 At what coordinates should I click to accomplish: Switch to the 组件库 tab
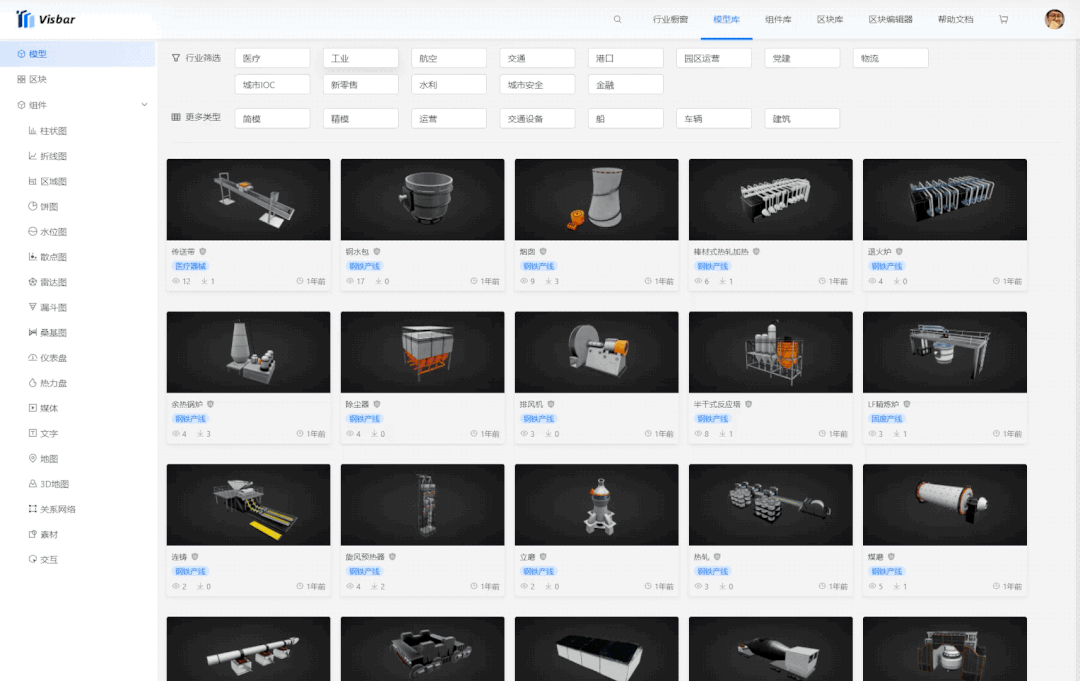(x=778, y=19)
